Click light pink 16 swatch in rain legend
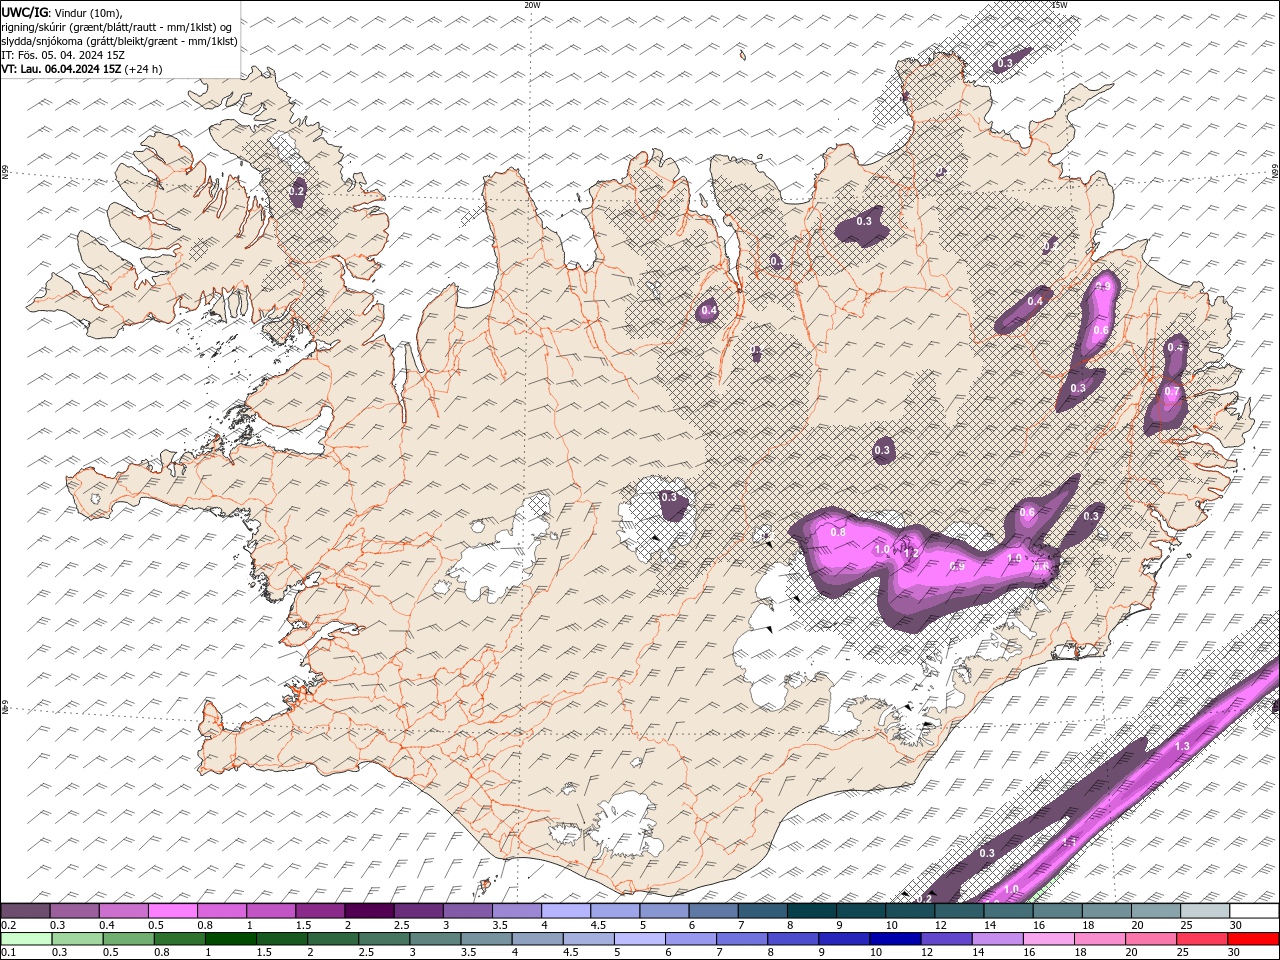Viewport: 1280px width, 960px height. pos(1048,939)
